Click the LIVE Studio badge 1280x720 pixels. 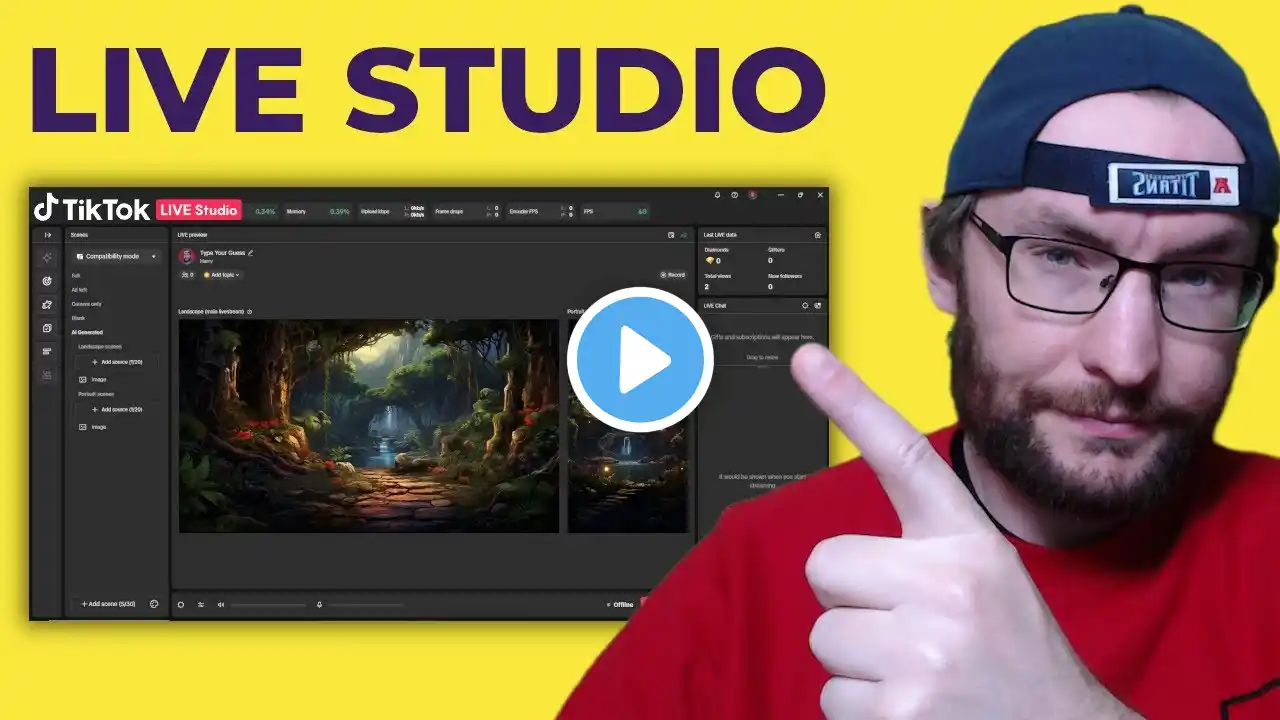click(198, 210)
